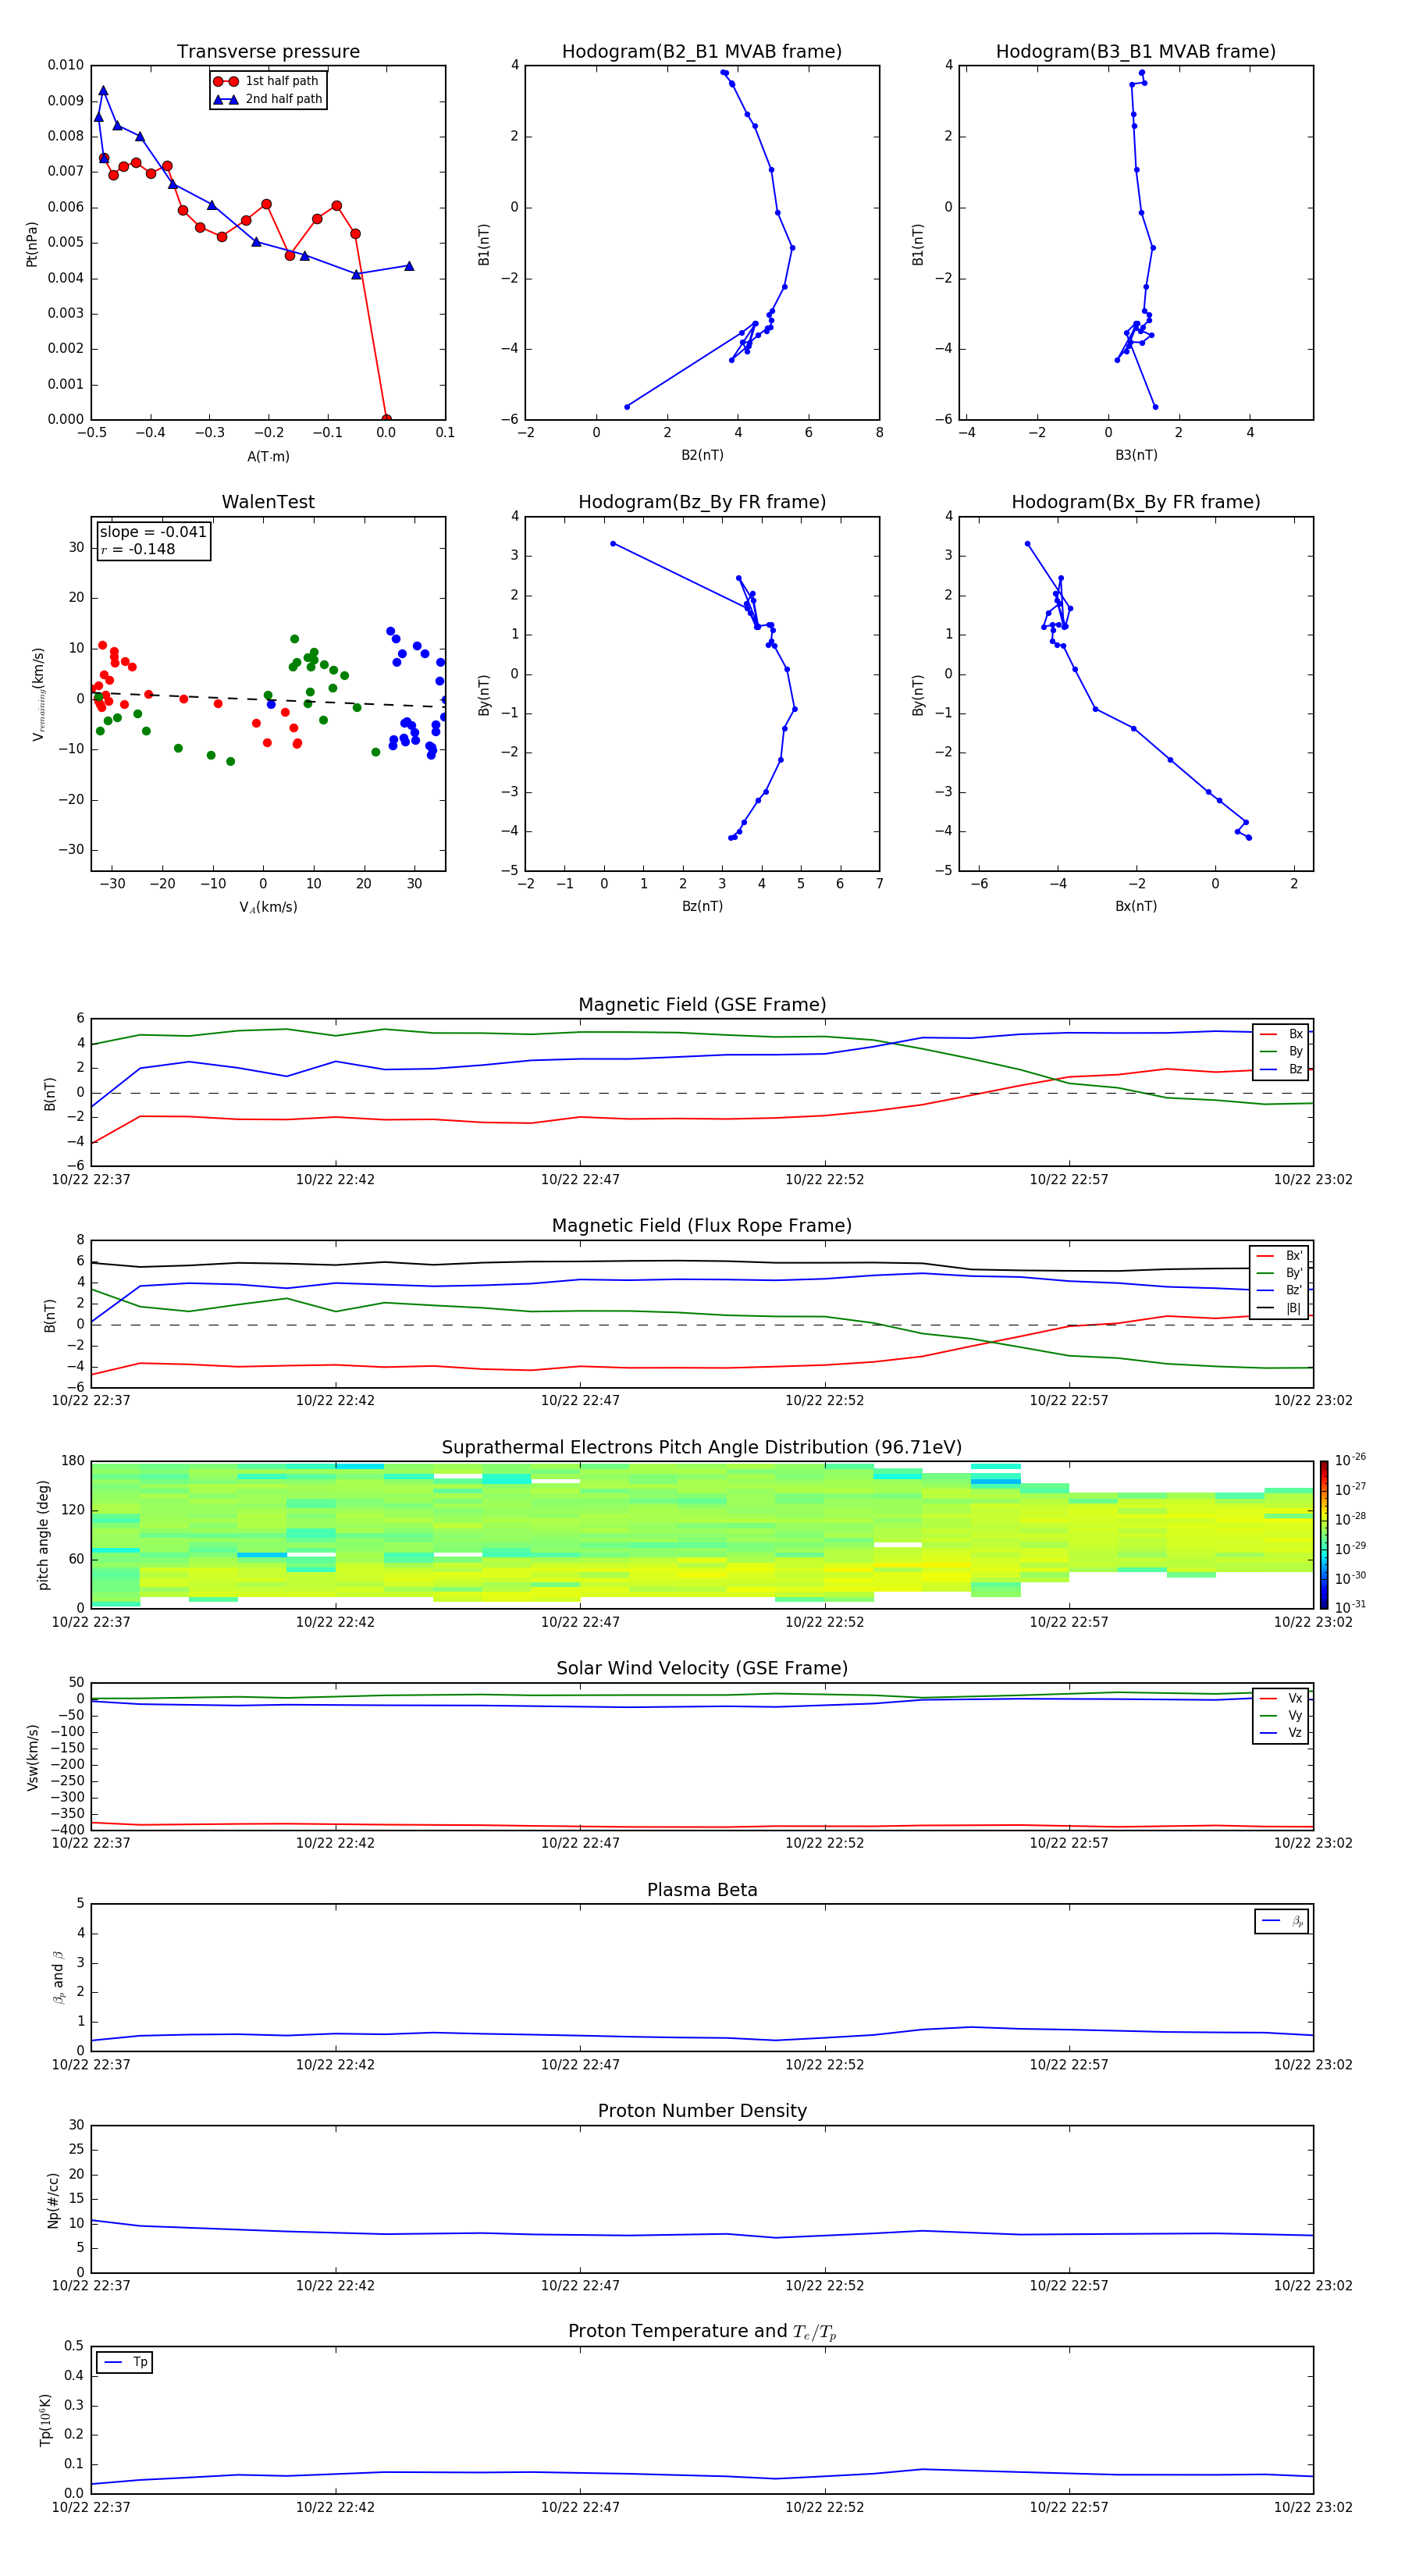Click 'pitch angle (deg)' axis label
1405x2576 pixels.
[x=43, y=1534]
